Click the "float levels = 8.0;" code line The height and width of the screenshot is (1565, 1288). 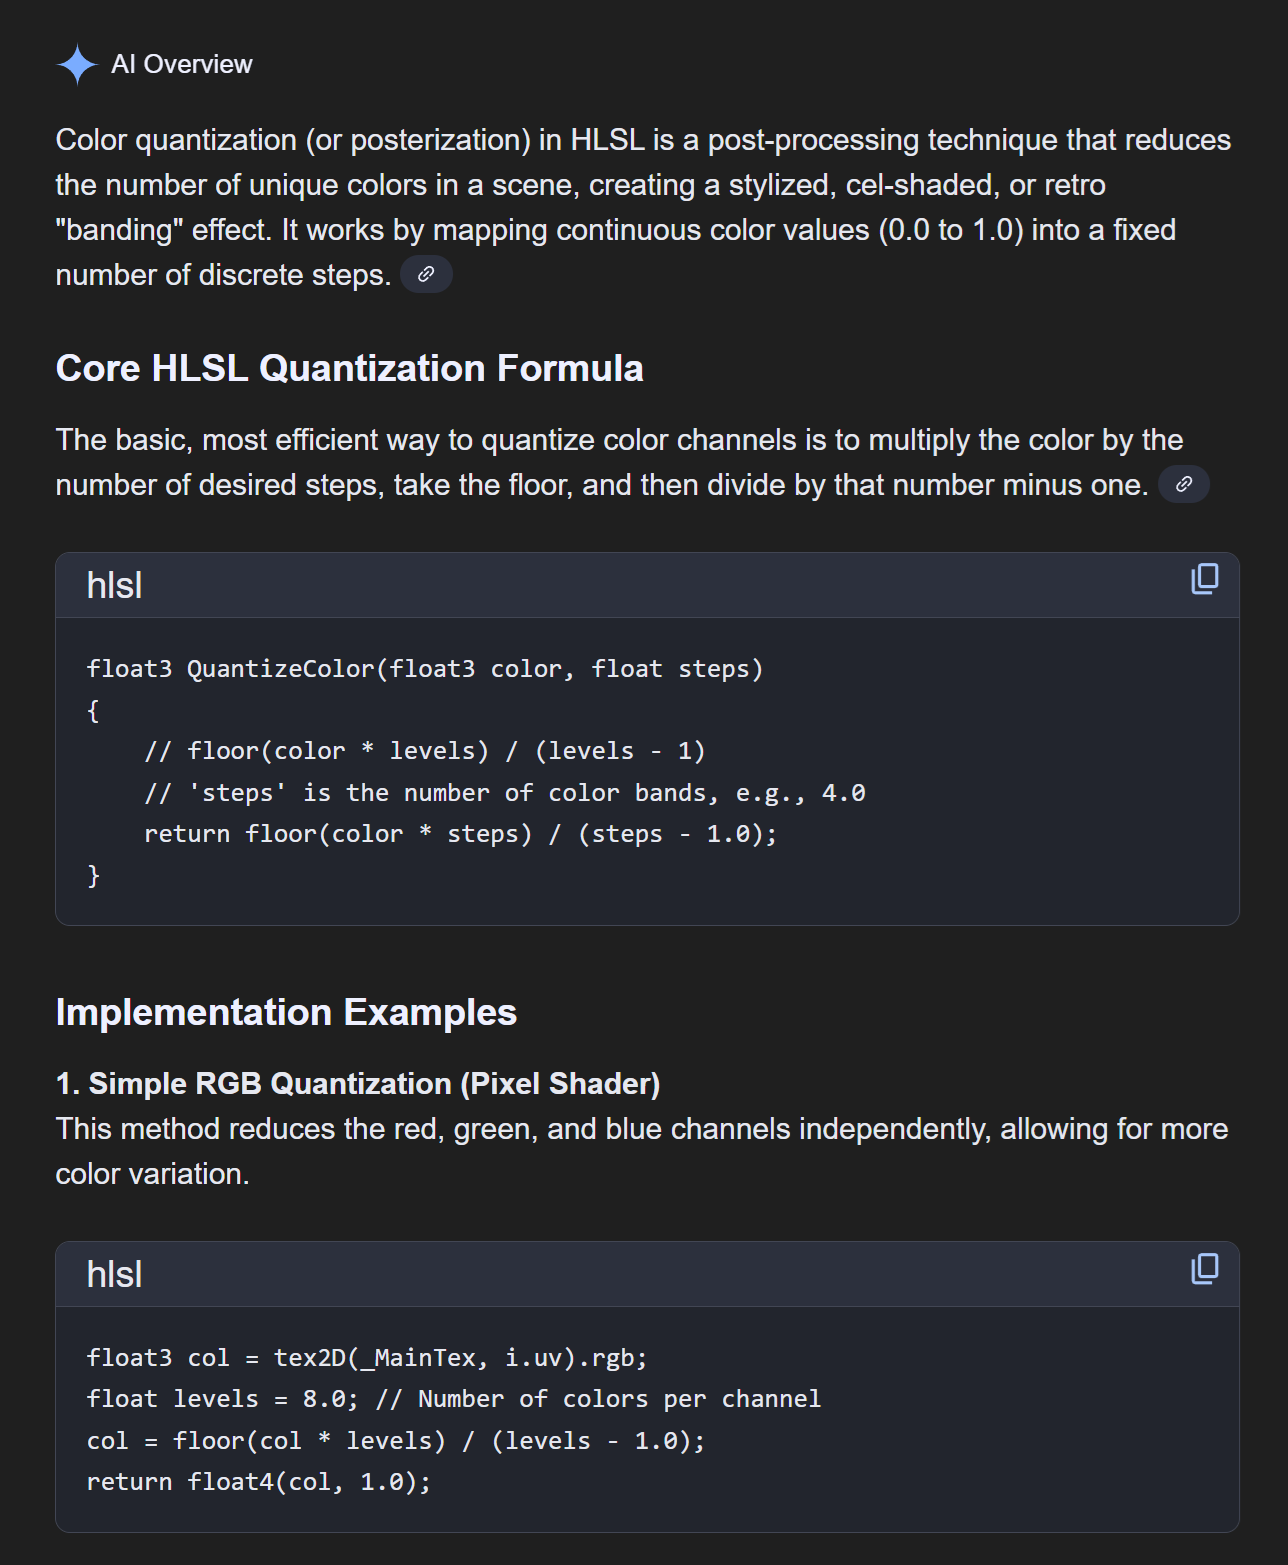pos(453,1399)
